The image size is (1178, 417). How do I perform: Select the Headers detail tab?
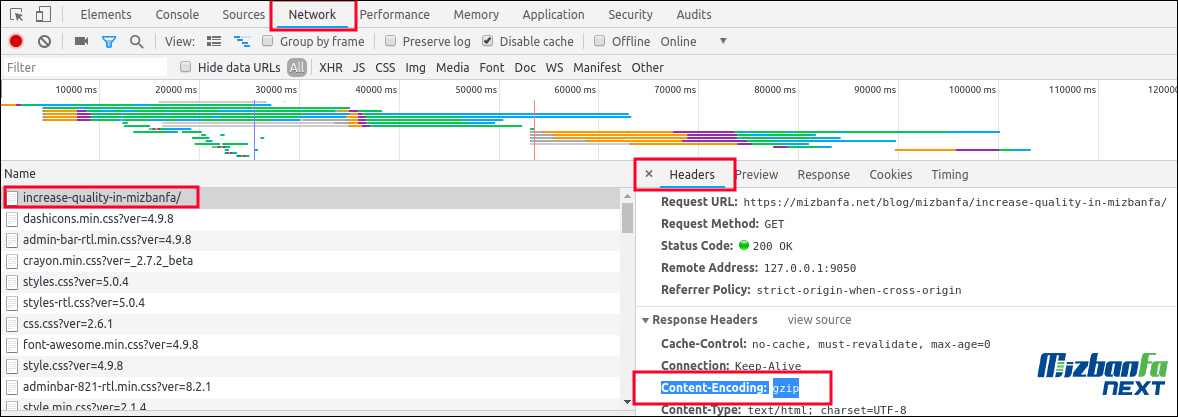point(692,174)
